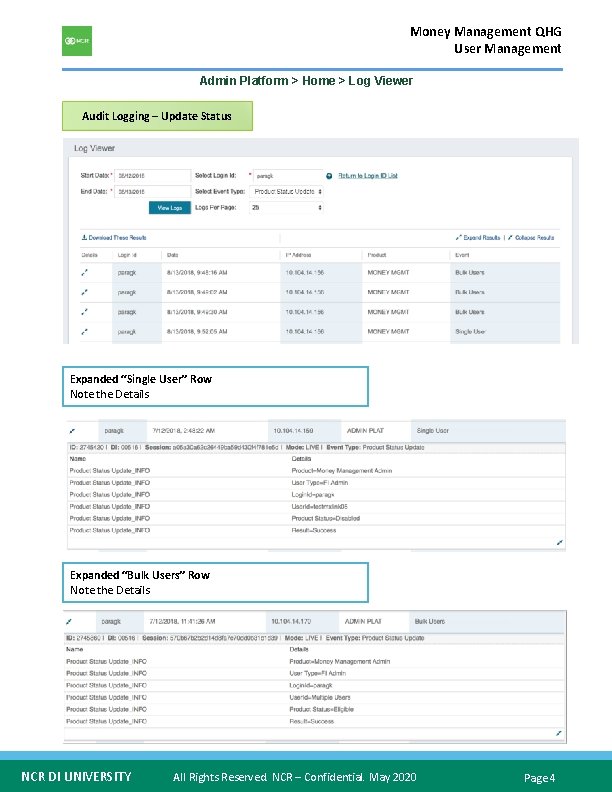The width and height of the screenshot is (612, 792).
Task: Open the Select Event Type dropdown
Action: (x=287, y=191)
